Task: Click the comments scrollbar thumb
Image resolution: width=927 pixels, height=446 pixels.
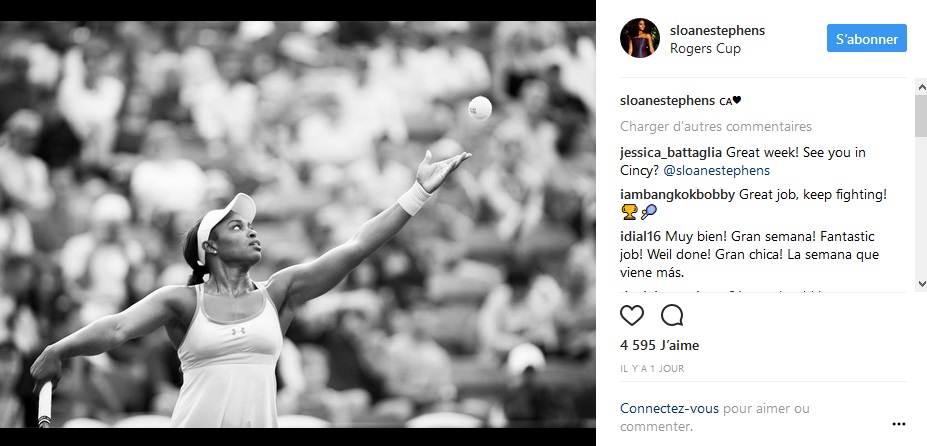Action: 920,115
